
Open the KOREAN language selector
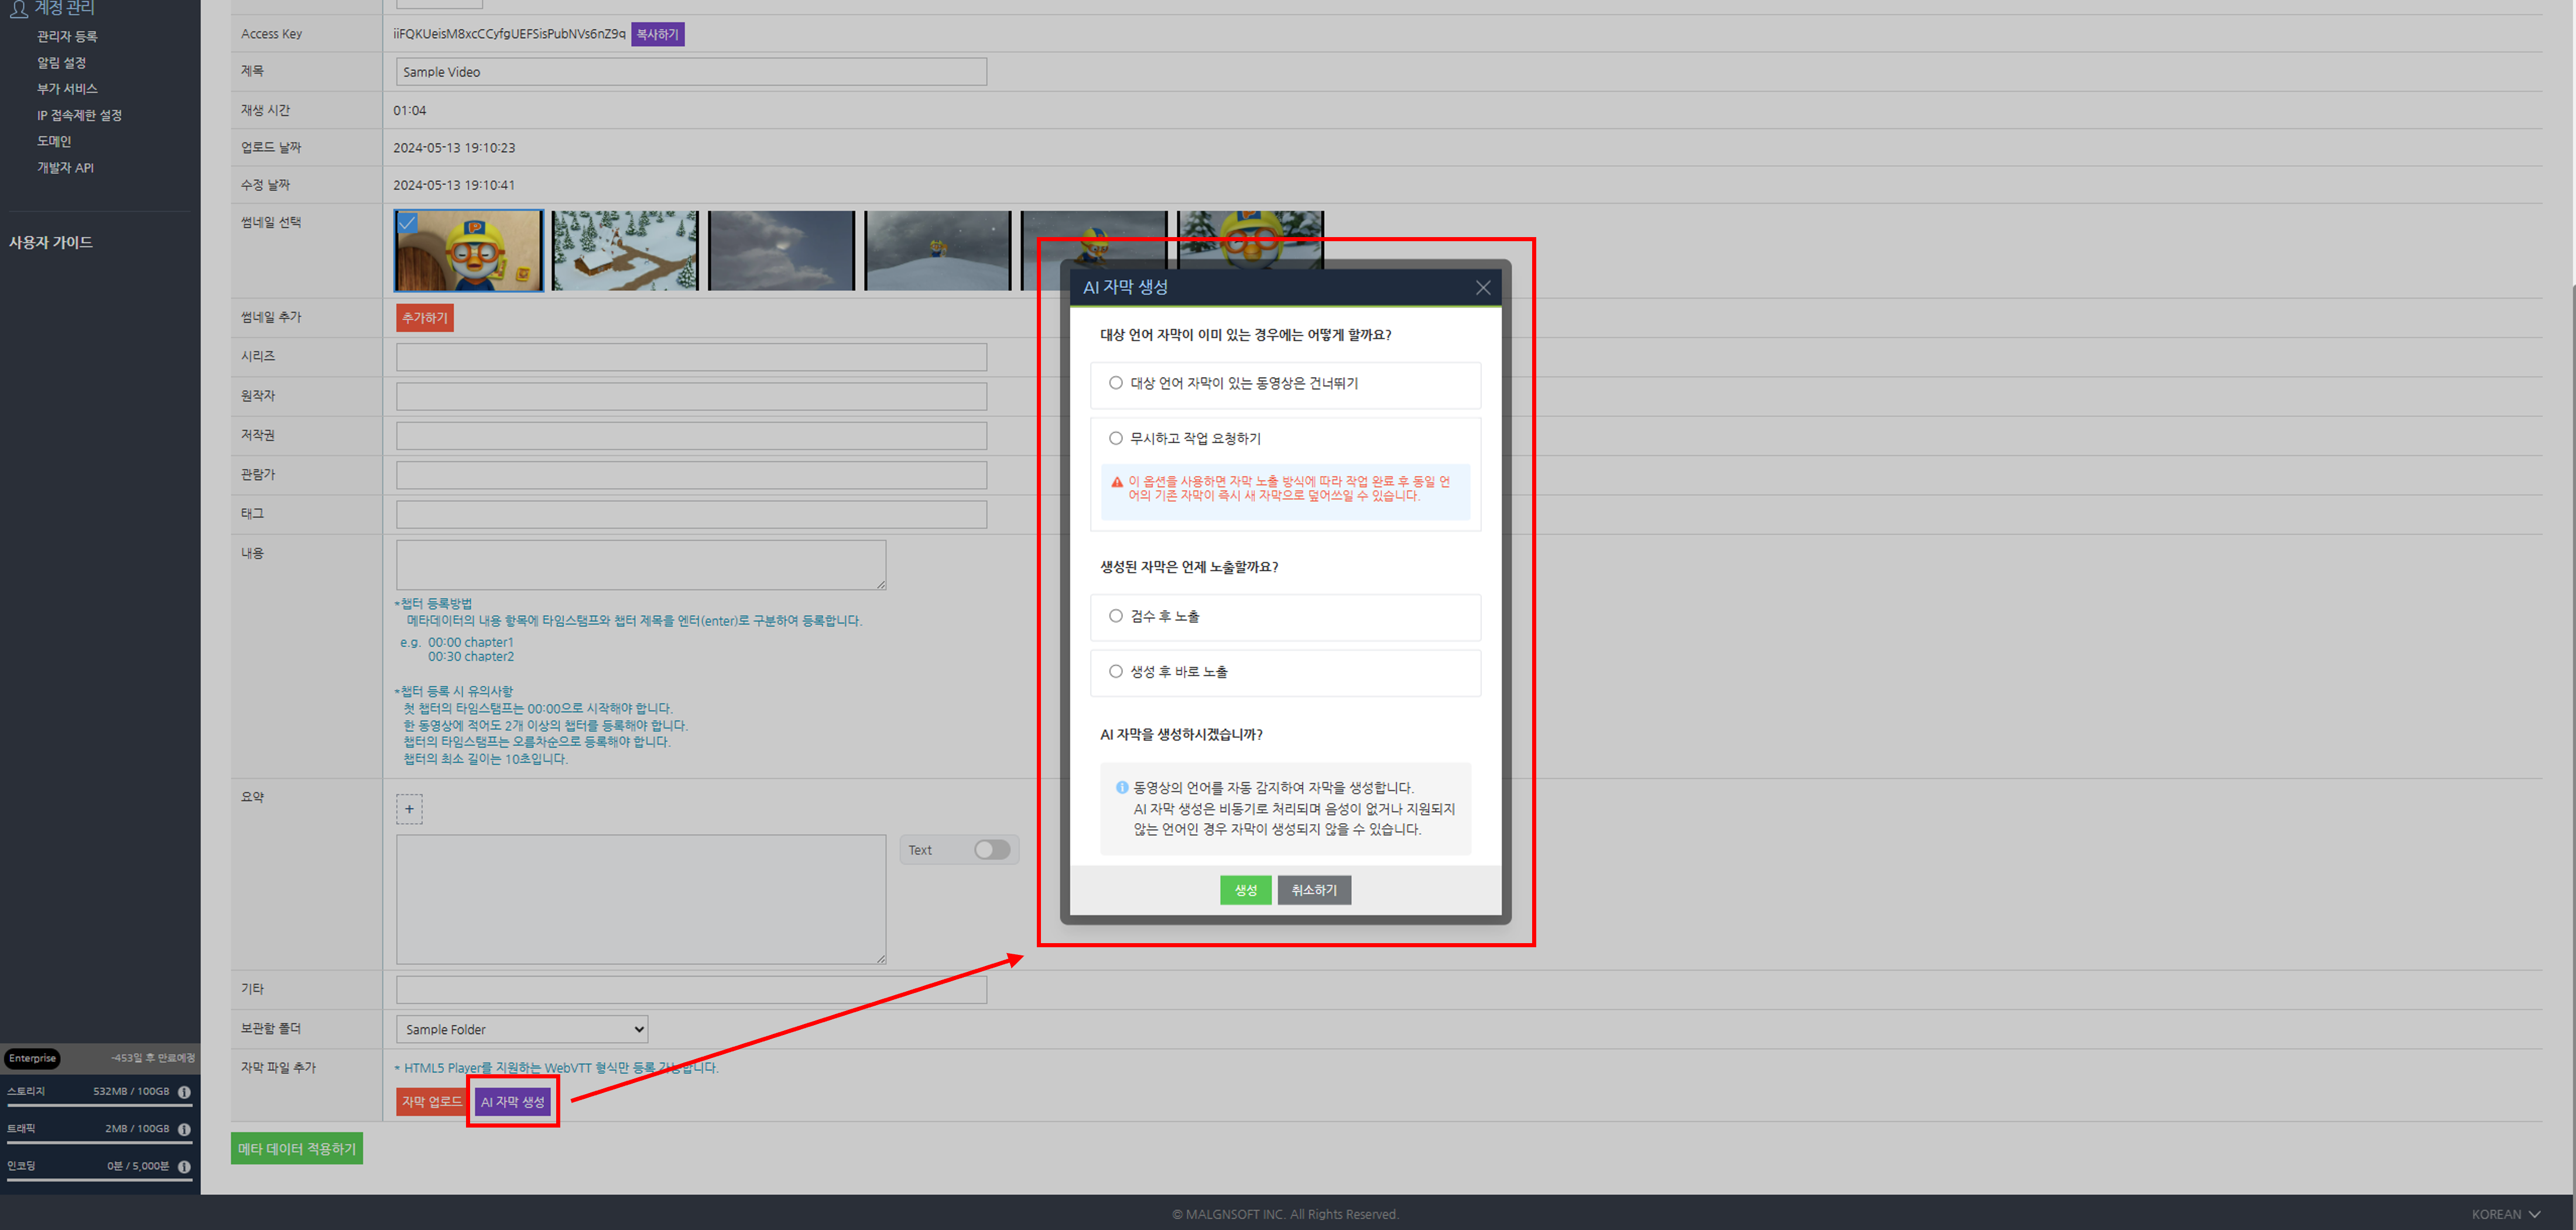[x=2506, y=1214]
